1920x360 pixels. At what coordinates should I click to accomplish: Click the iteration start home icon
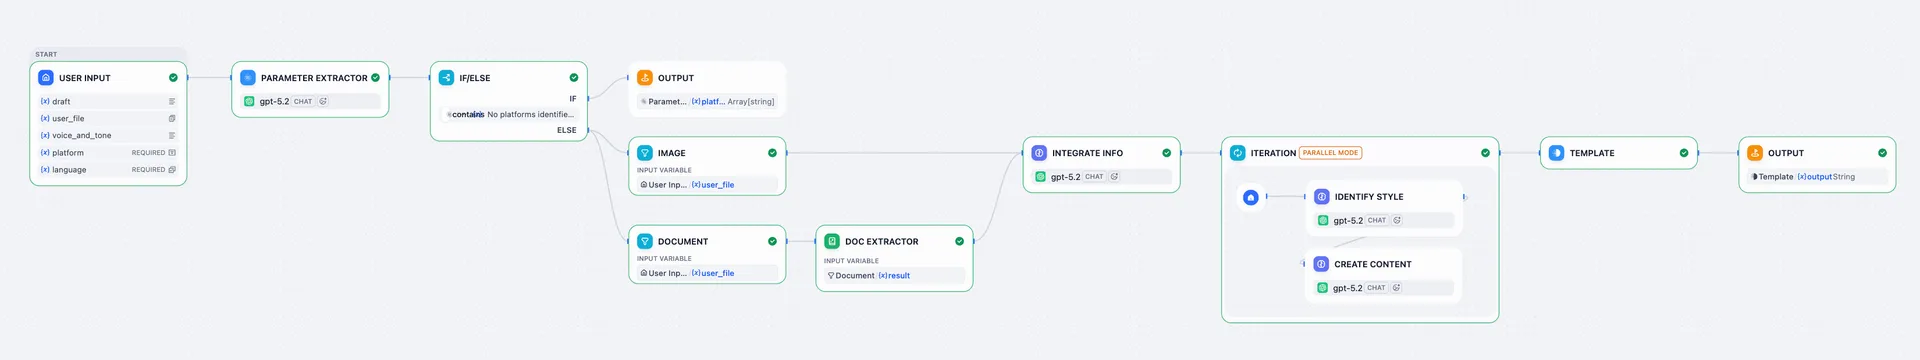coord(1251,197)
